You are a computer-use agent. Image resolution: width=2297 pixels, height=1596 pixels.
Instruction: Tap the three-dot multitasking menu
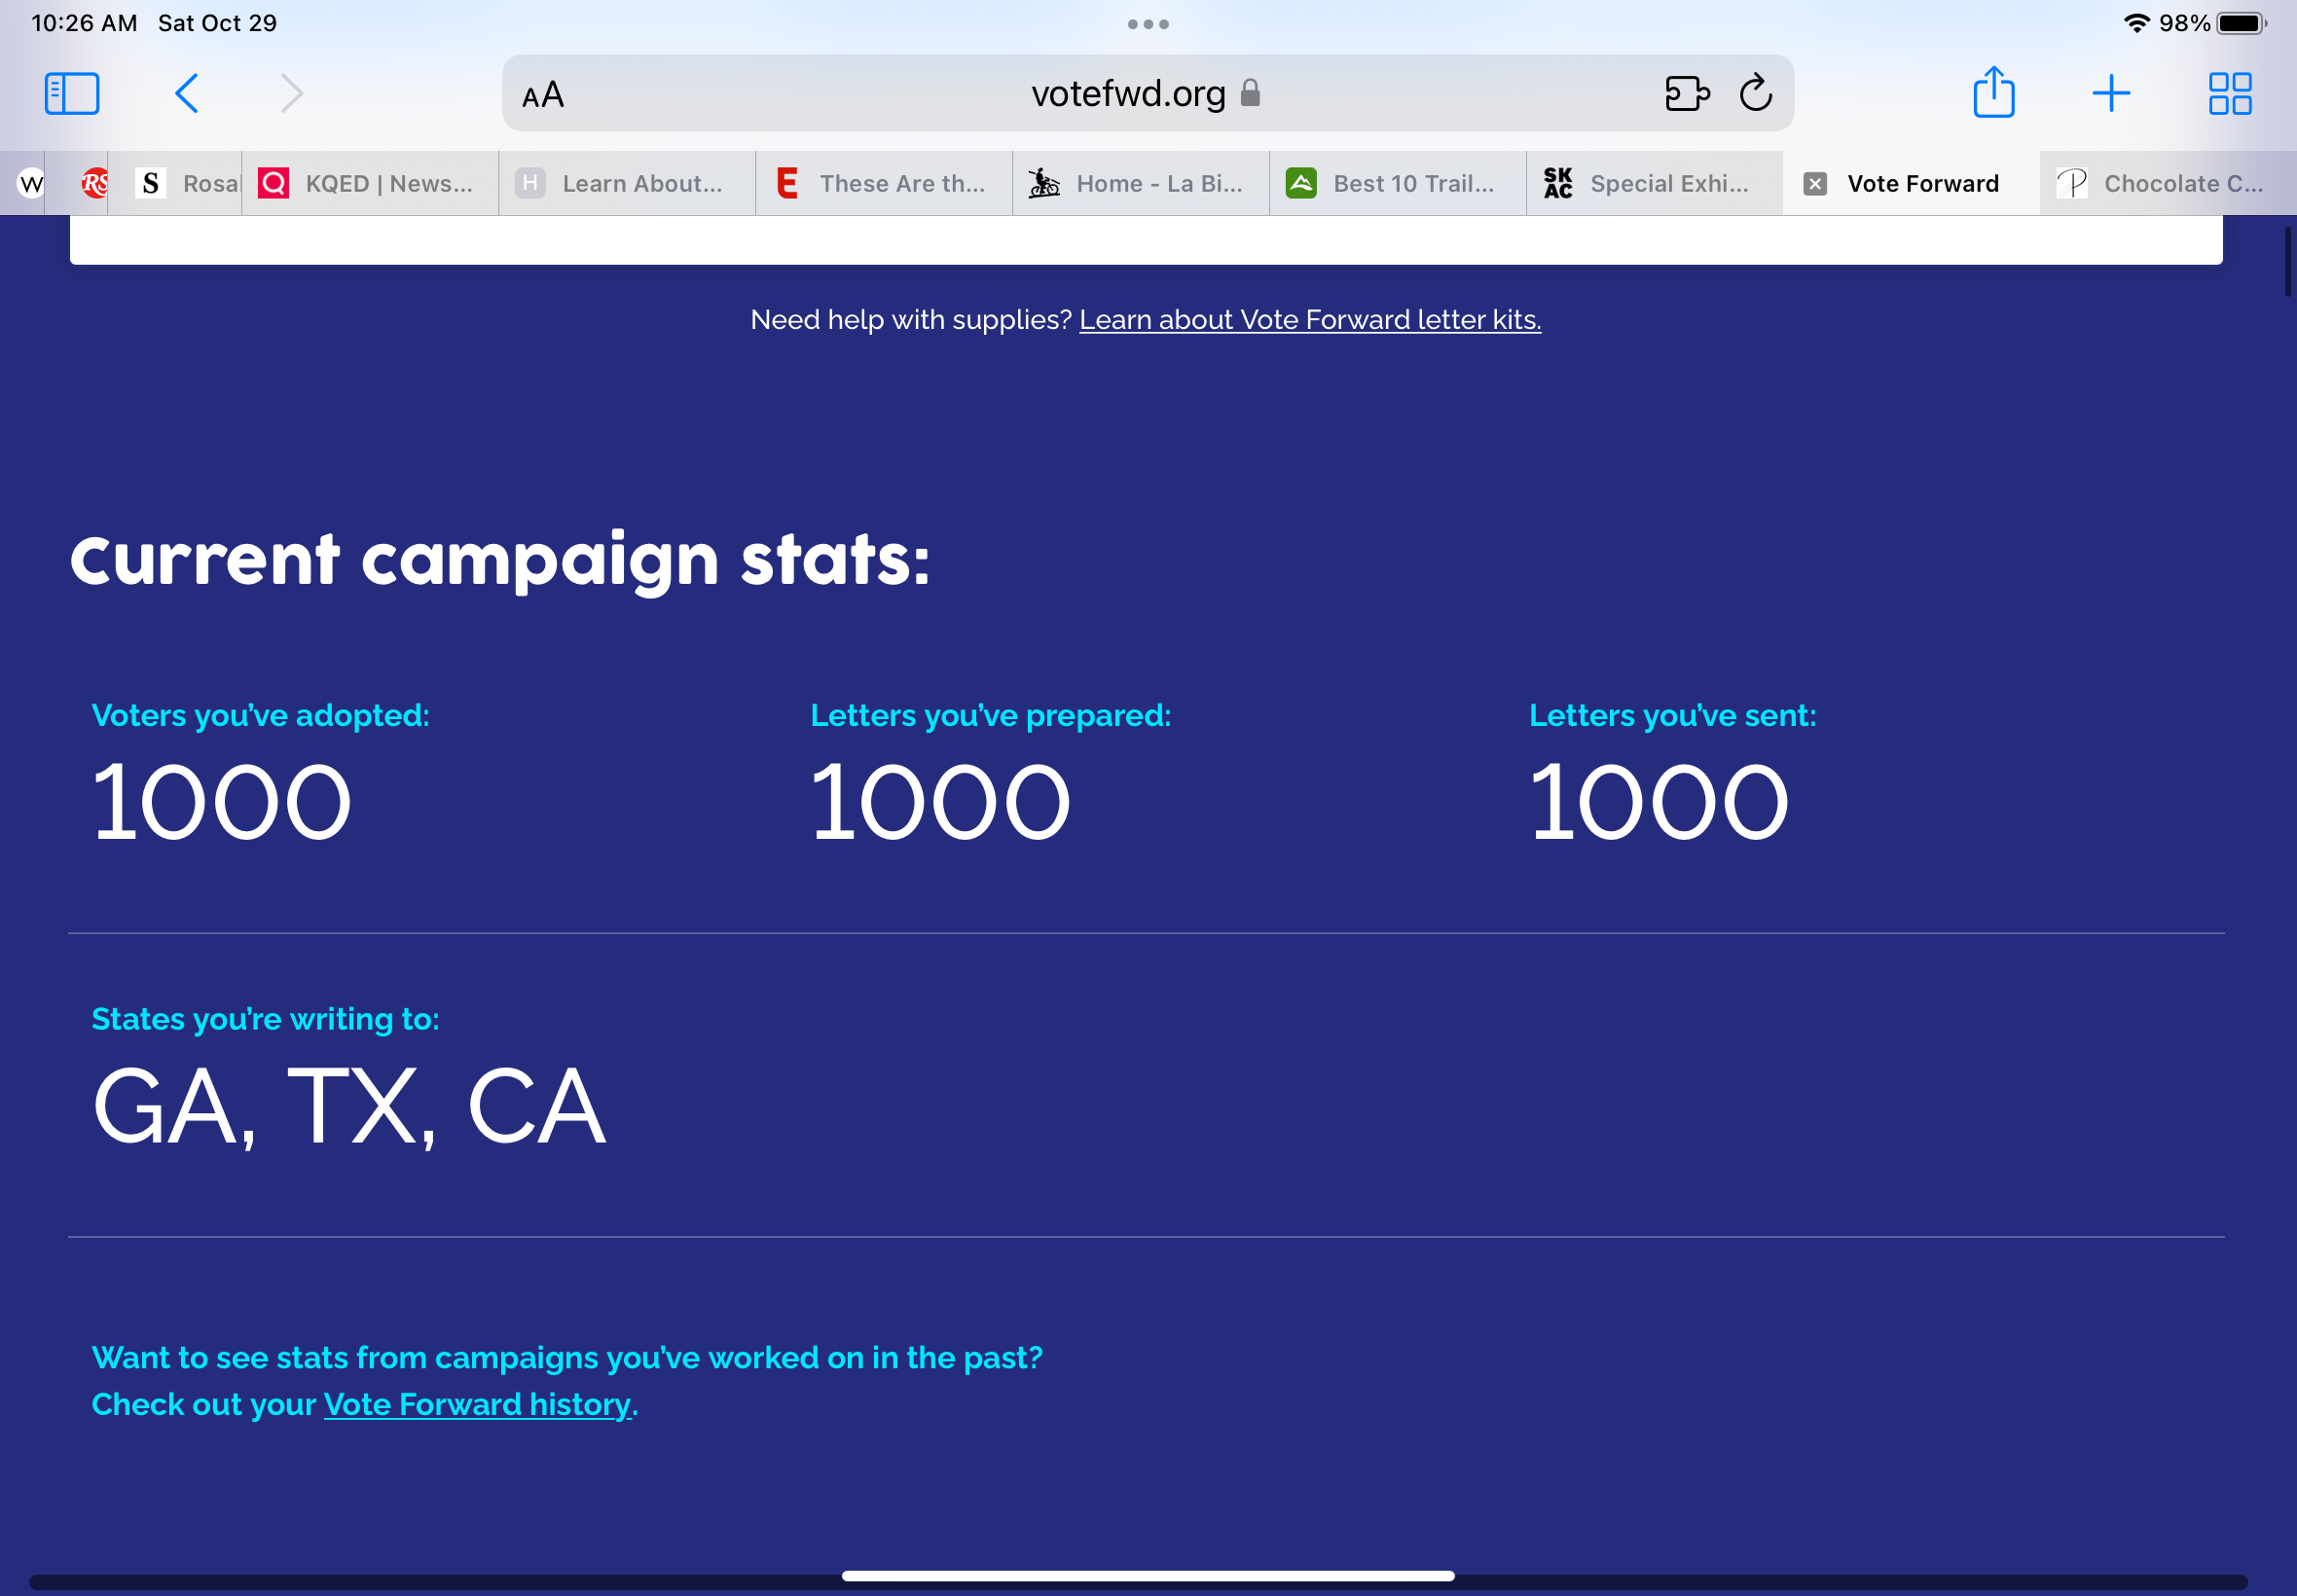point(1148,24)
